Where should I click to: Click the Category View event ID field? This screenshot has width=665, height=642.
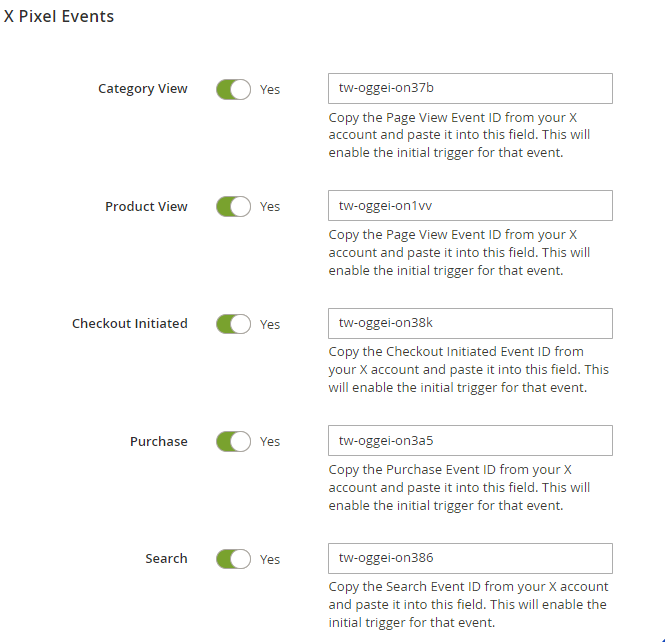tap(470, 88)
